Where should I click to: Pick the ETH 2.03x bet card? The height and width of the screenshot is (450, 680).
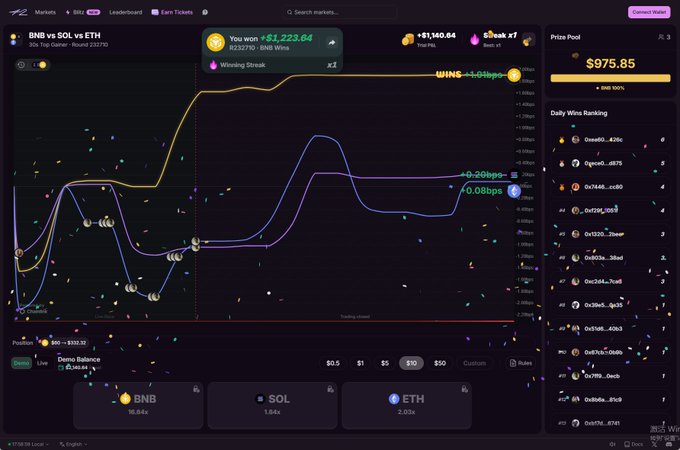pos(406,405)
